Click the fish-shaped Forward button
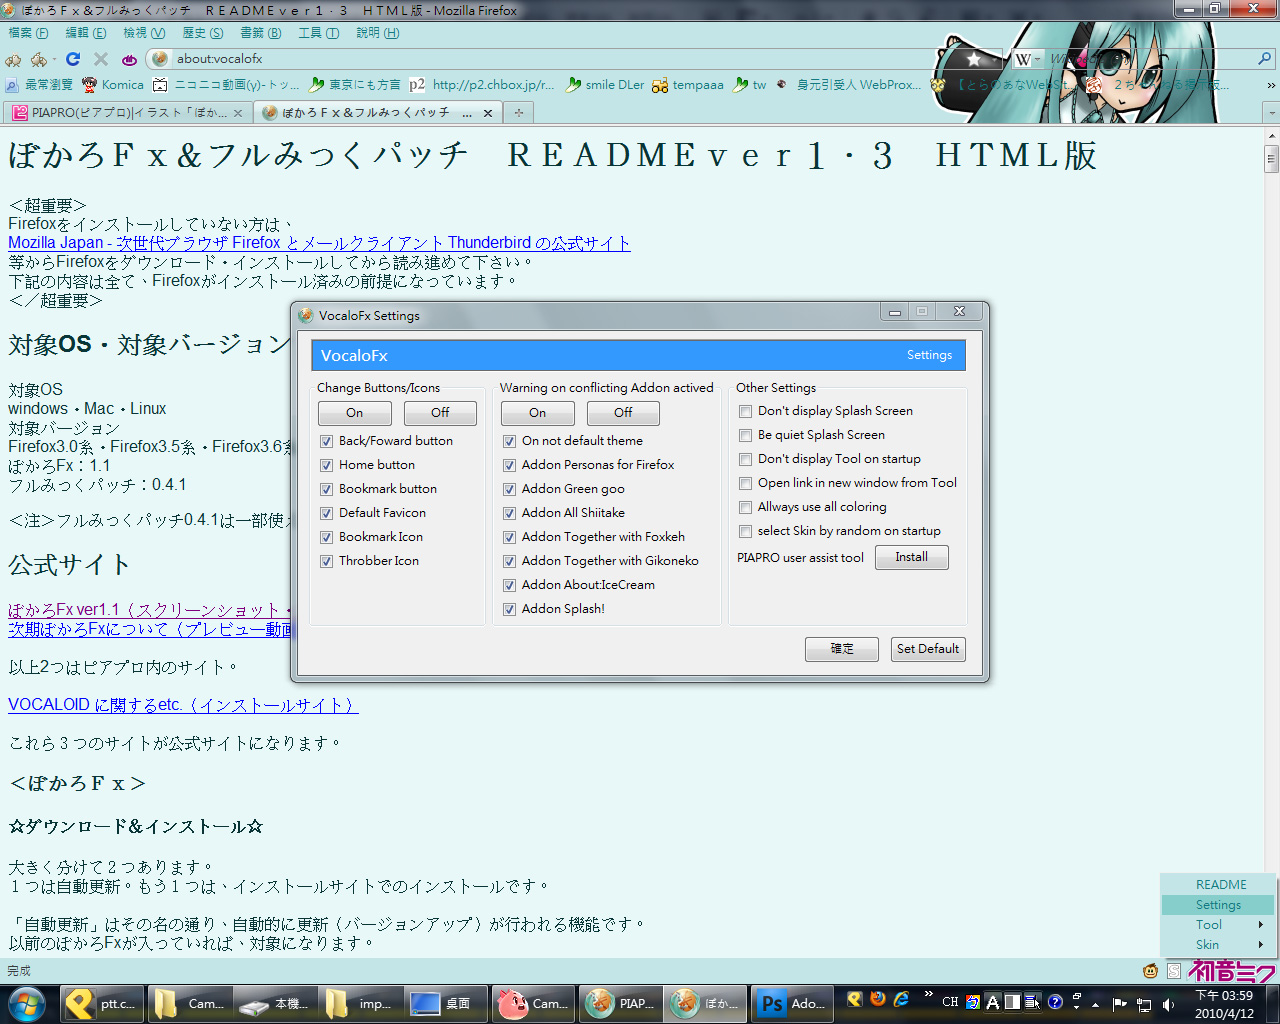Screen dimensions: 1280x1024 38,59
